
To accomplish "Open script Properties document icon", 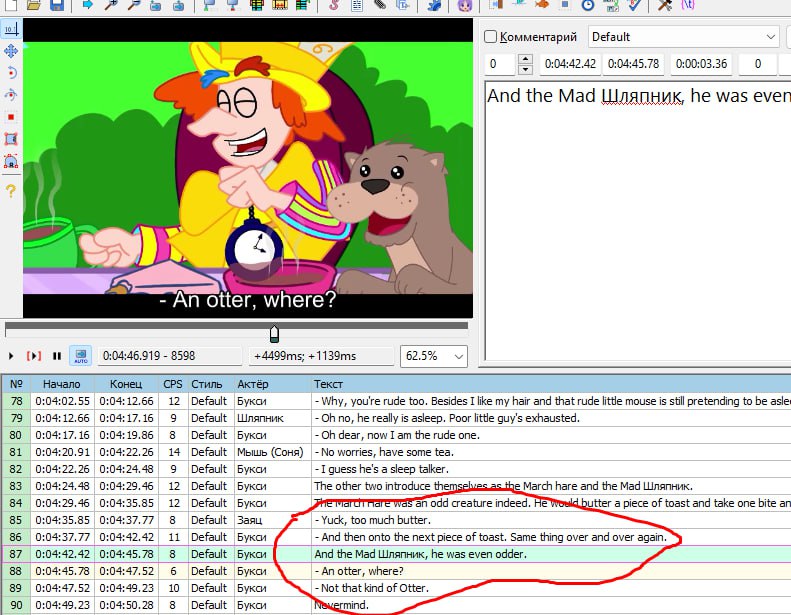I will click(x=357, y=5).
